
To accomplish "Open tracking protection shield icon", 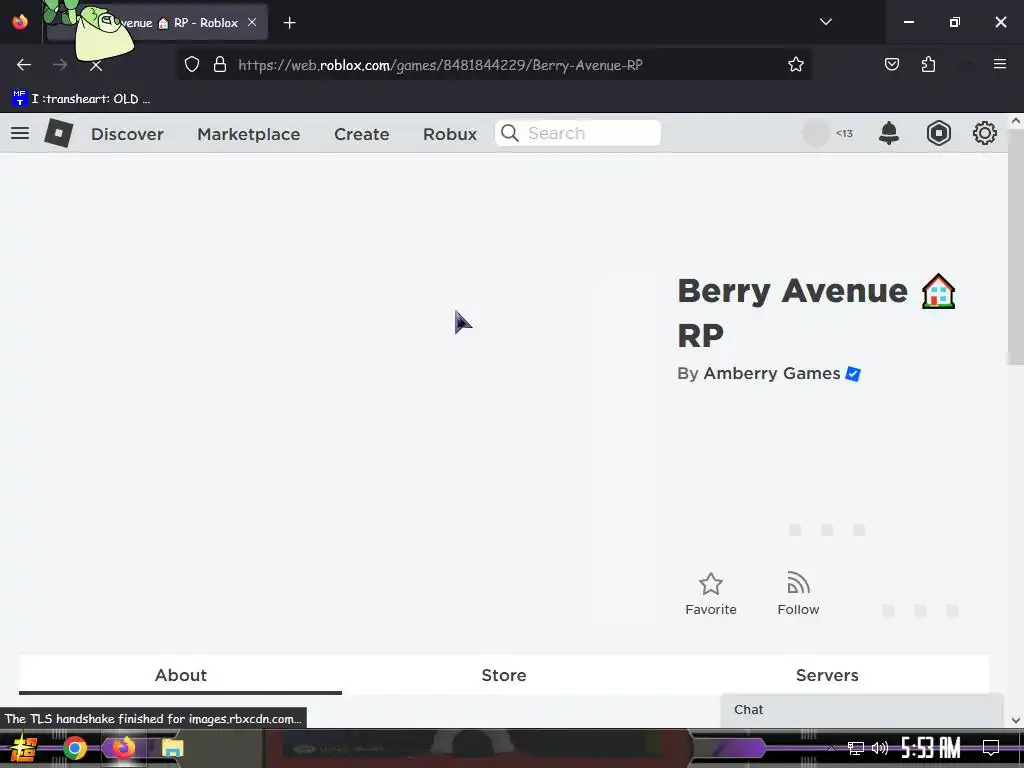I will point(191,65).
